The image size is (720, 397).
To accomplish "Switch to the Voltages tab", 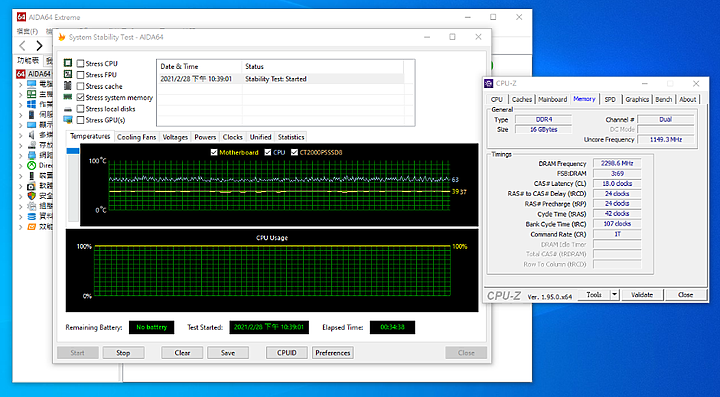I will [175, 137].
